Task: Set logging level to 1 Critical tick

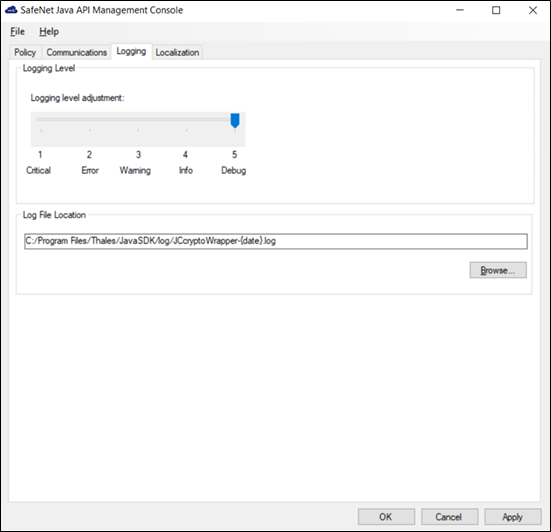Action: 41,130
